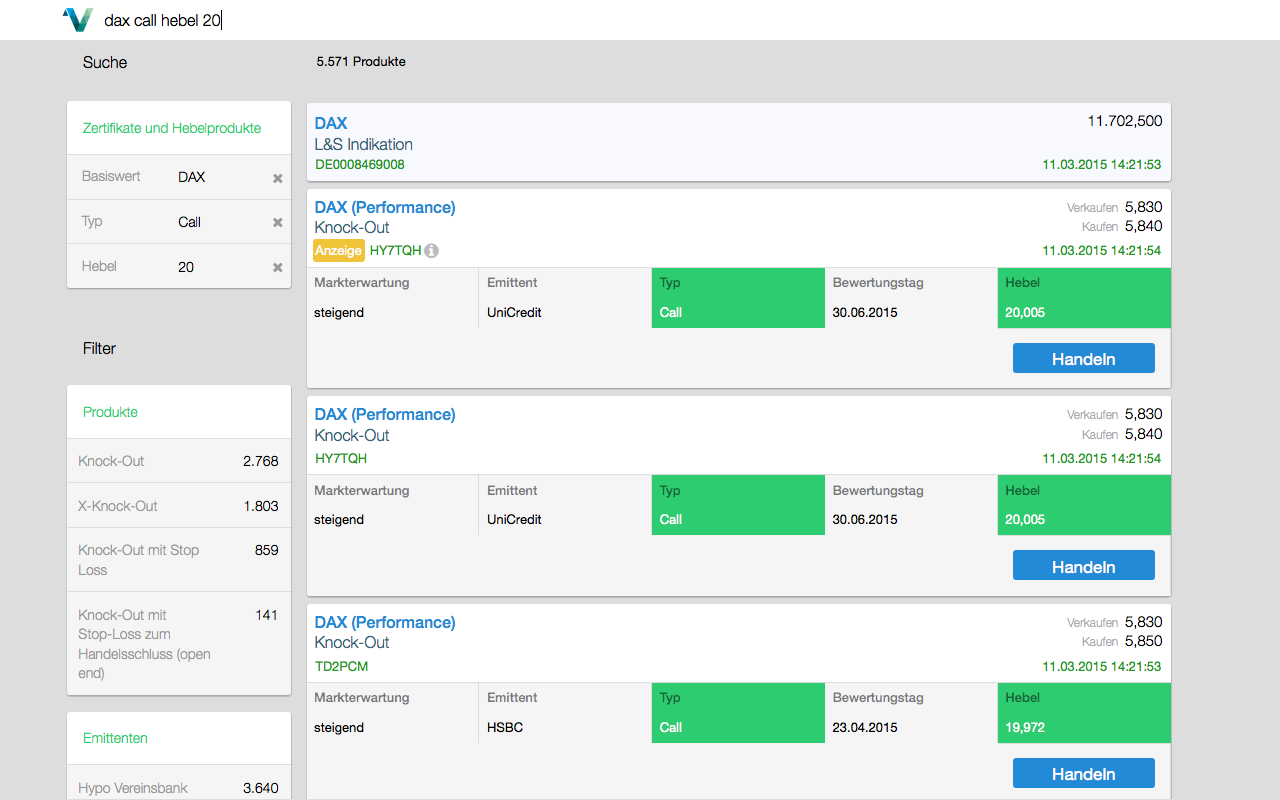Click the Basiswert value DAX
Viewport: 1280px width, 800px height.
192,177
